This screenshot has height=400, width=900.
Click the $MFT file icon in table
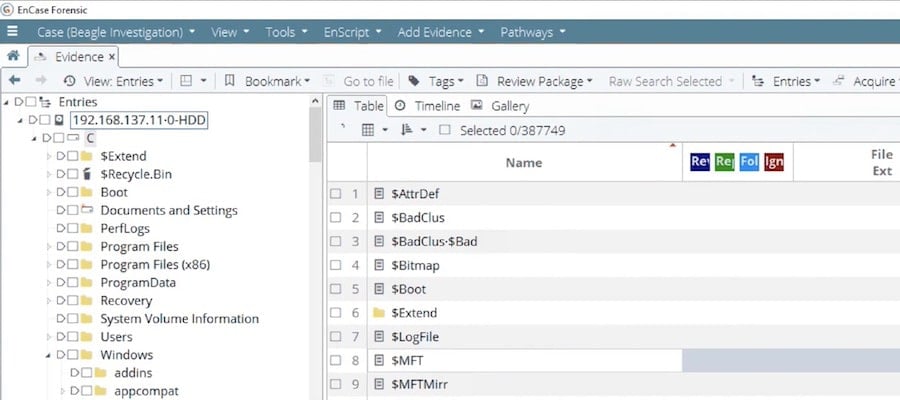378,360
